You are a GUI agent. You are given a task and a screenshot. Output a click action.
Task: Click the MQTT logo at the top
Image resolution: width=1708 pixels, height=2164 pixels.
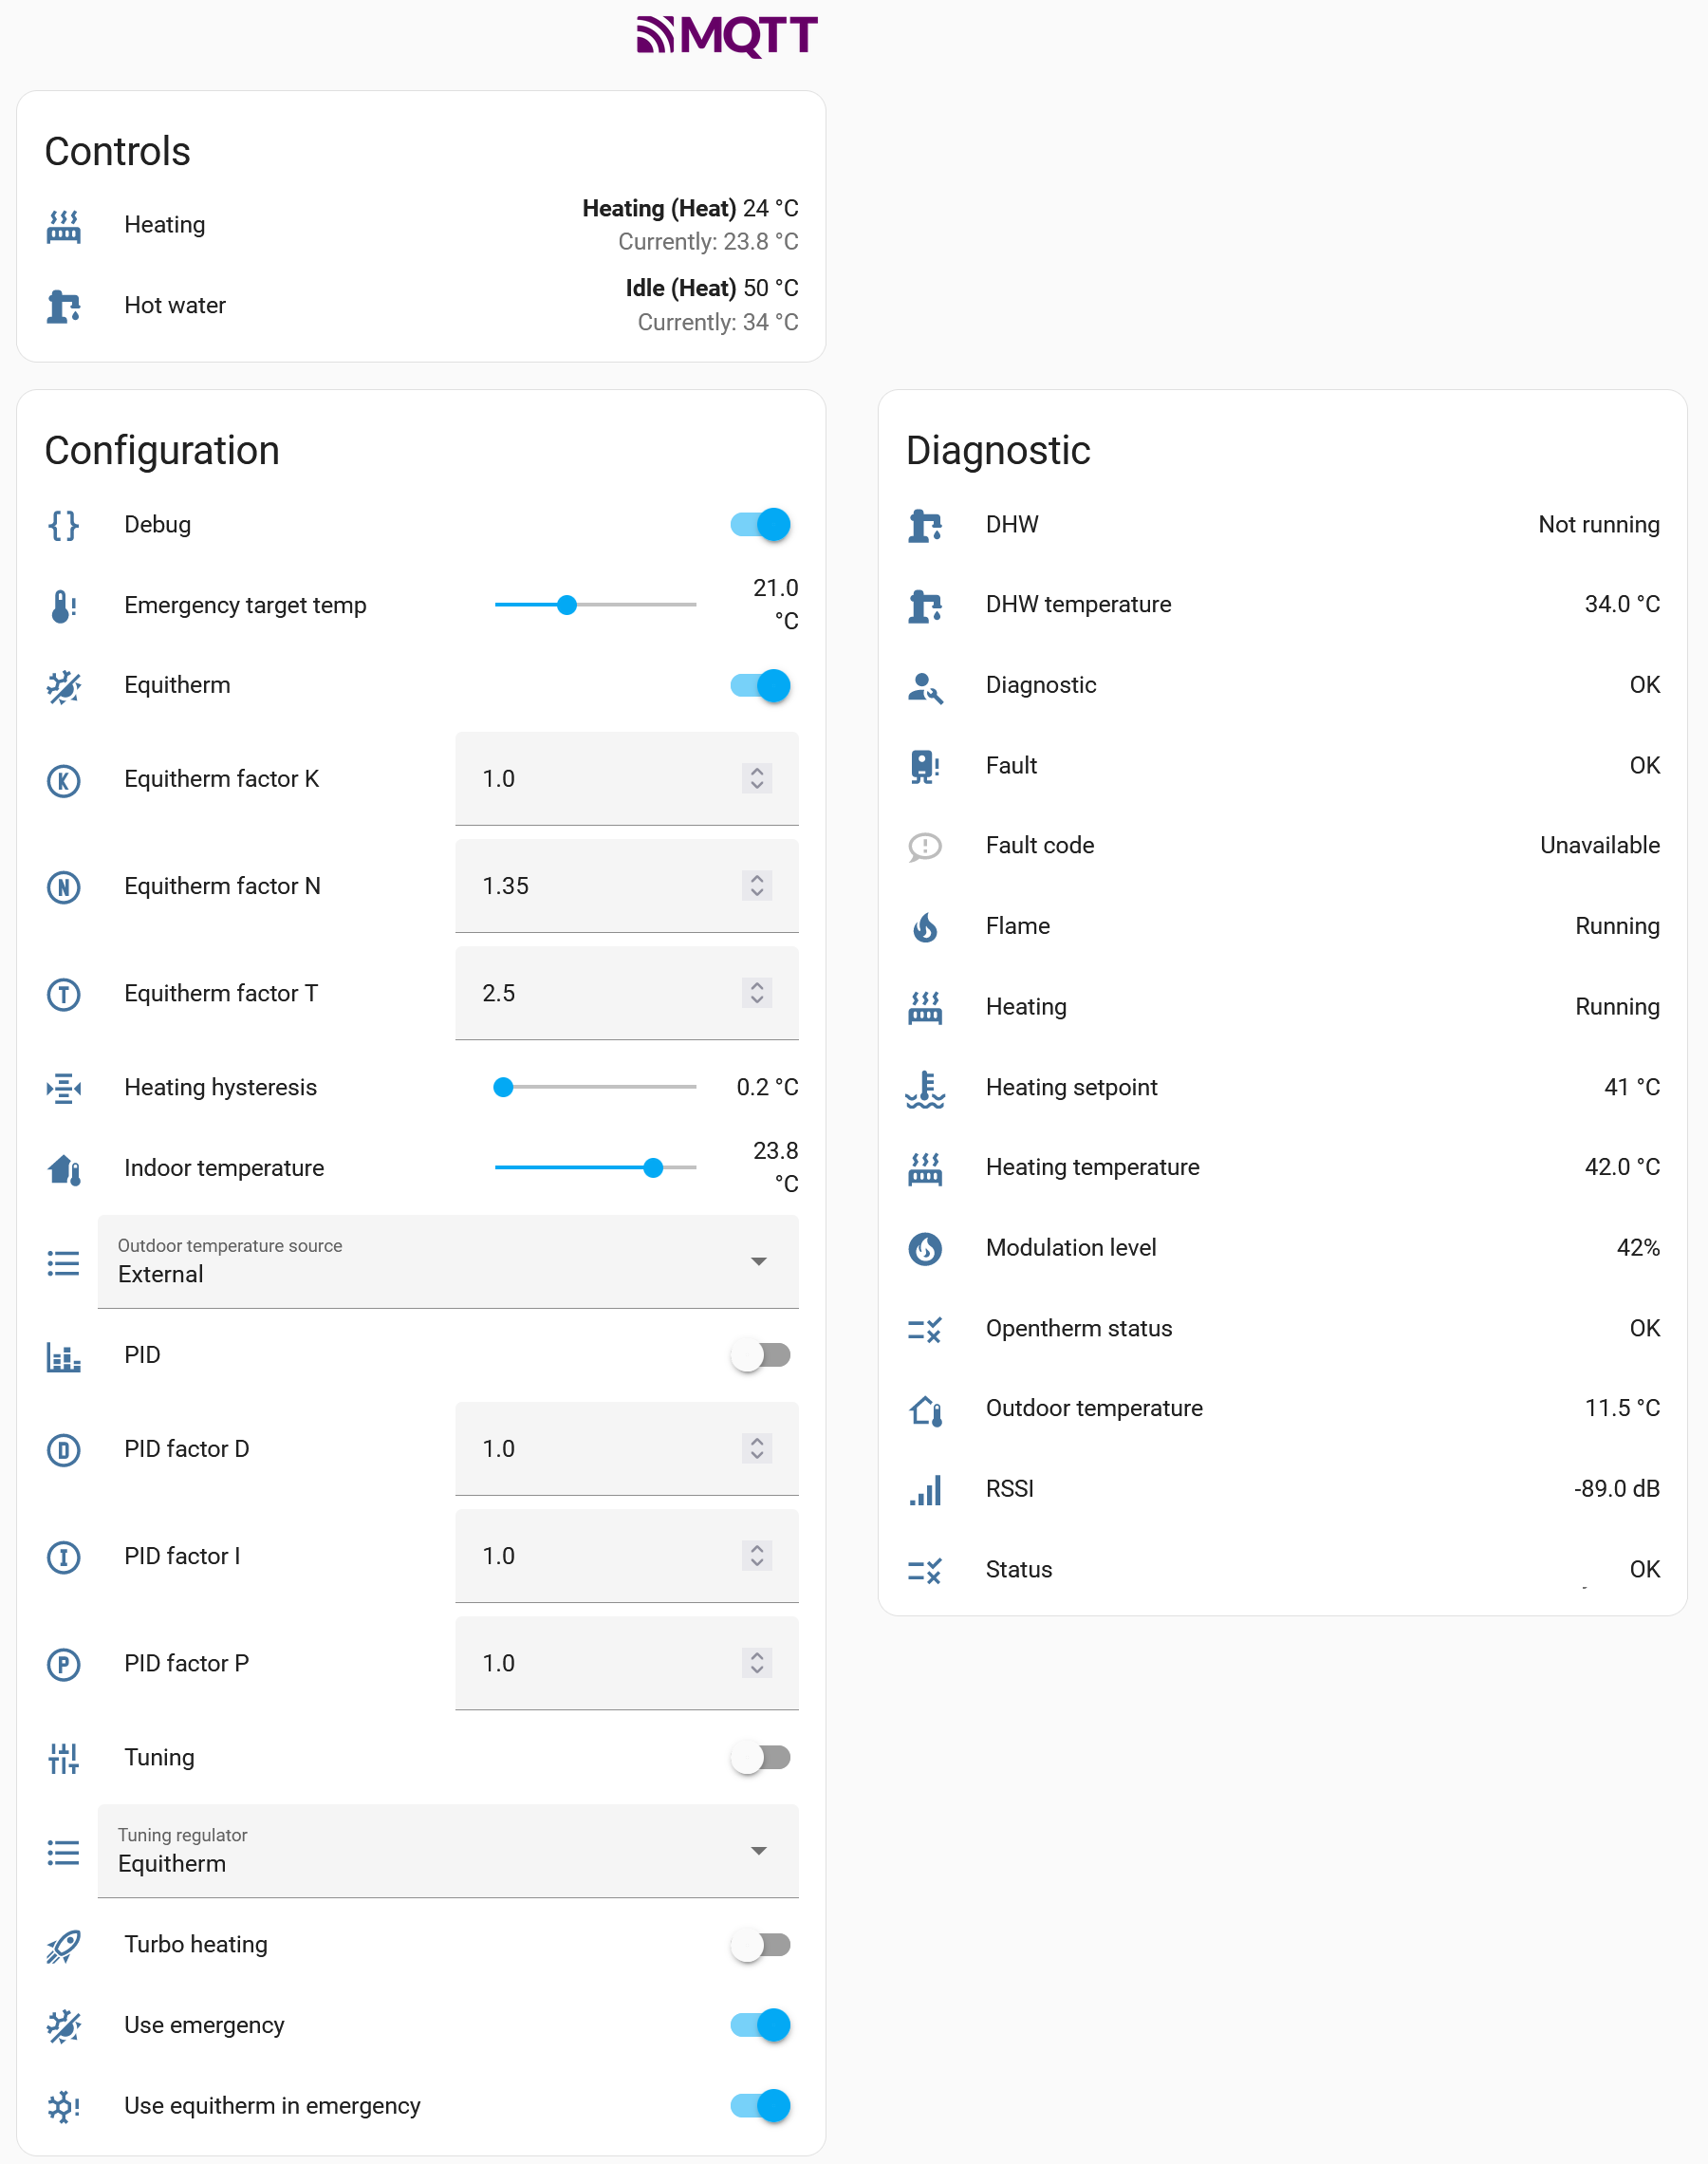(x=727, y=35)
